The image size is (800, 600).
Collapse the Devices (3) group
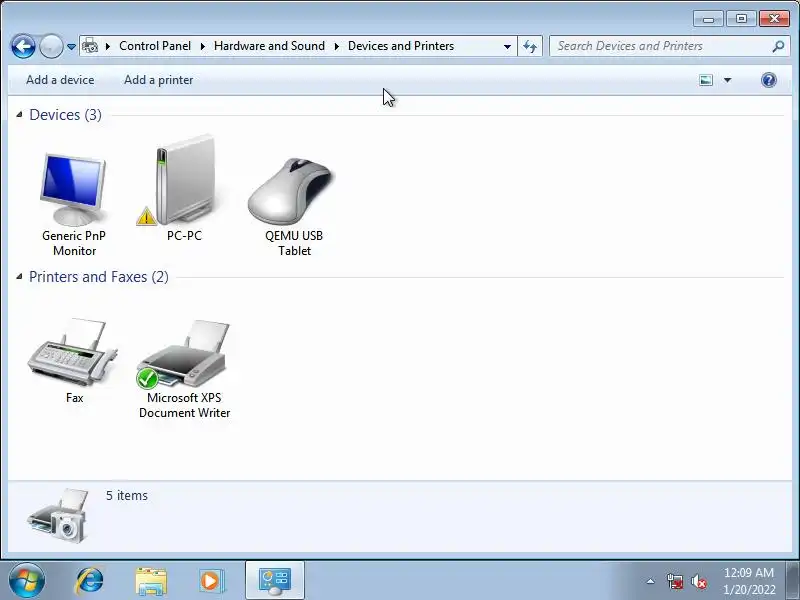tap(19, 114)
